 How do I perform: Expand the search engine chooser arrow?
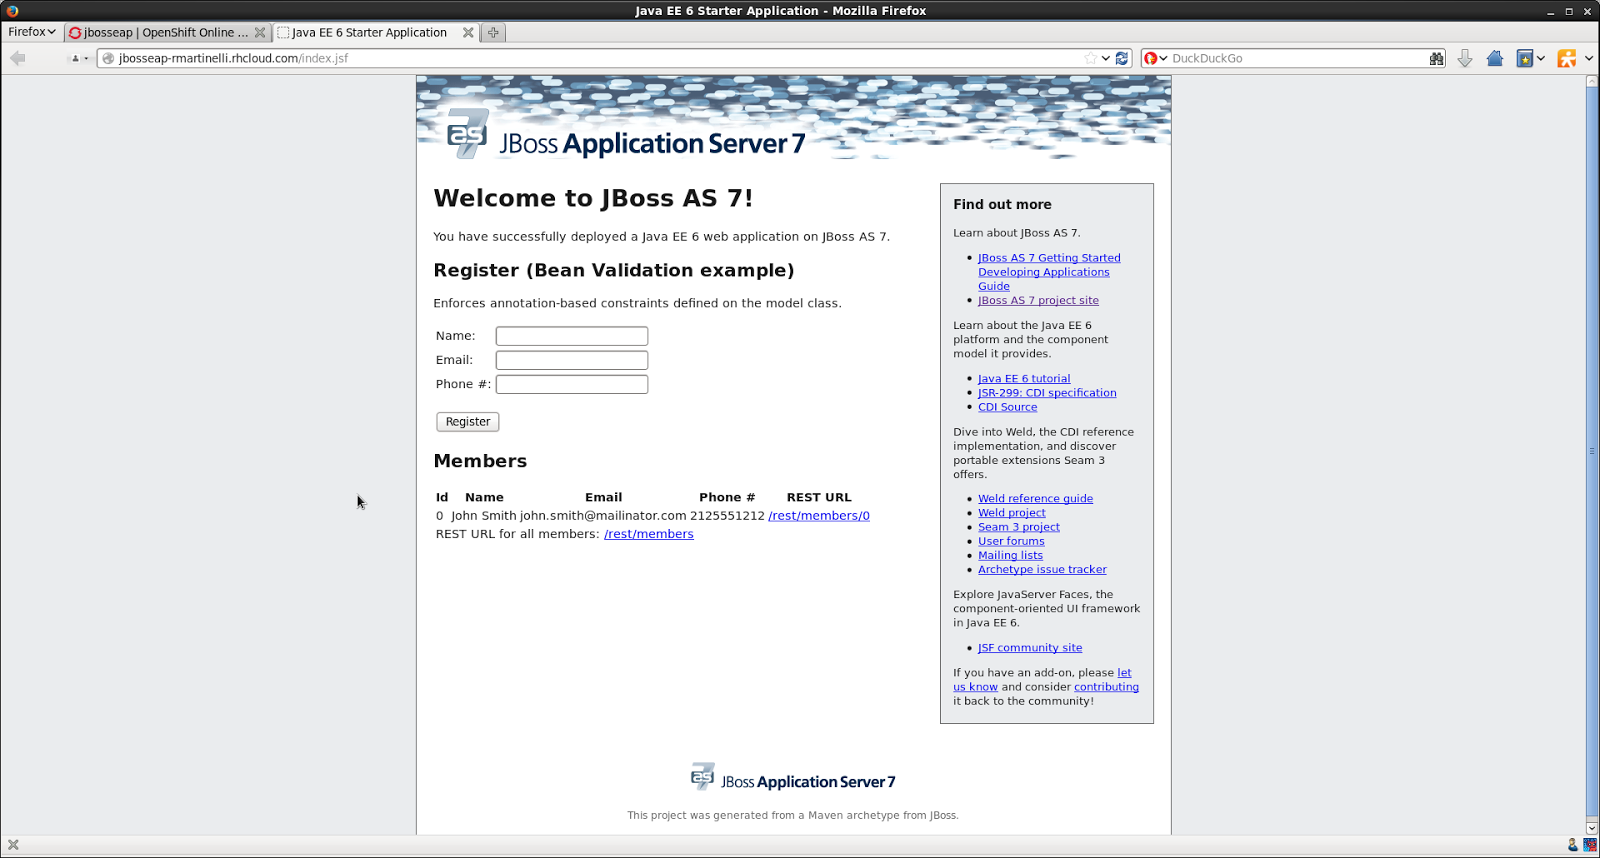point(1163,58)
